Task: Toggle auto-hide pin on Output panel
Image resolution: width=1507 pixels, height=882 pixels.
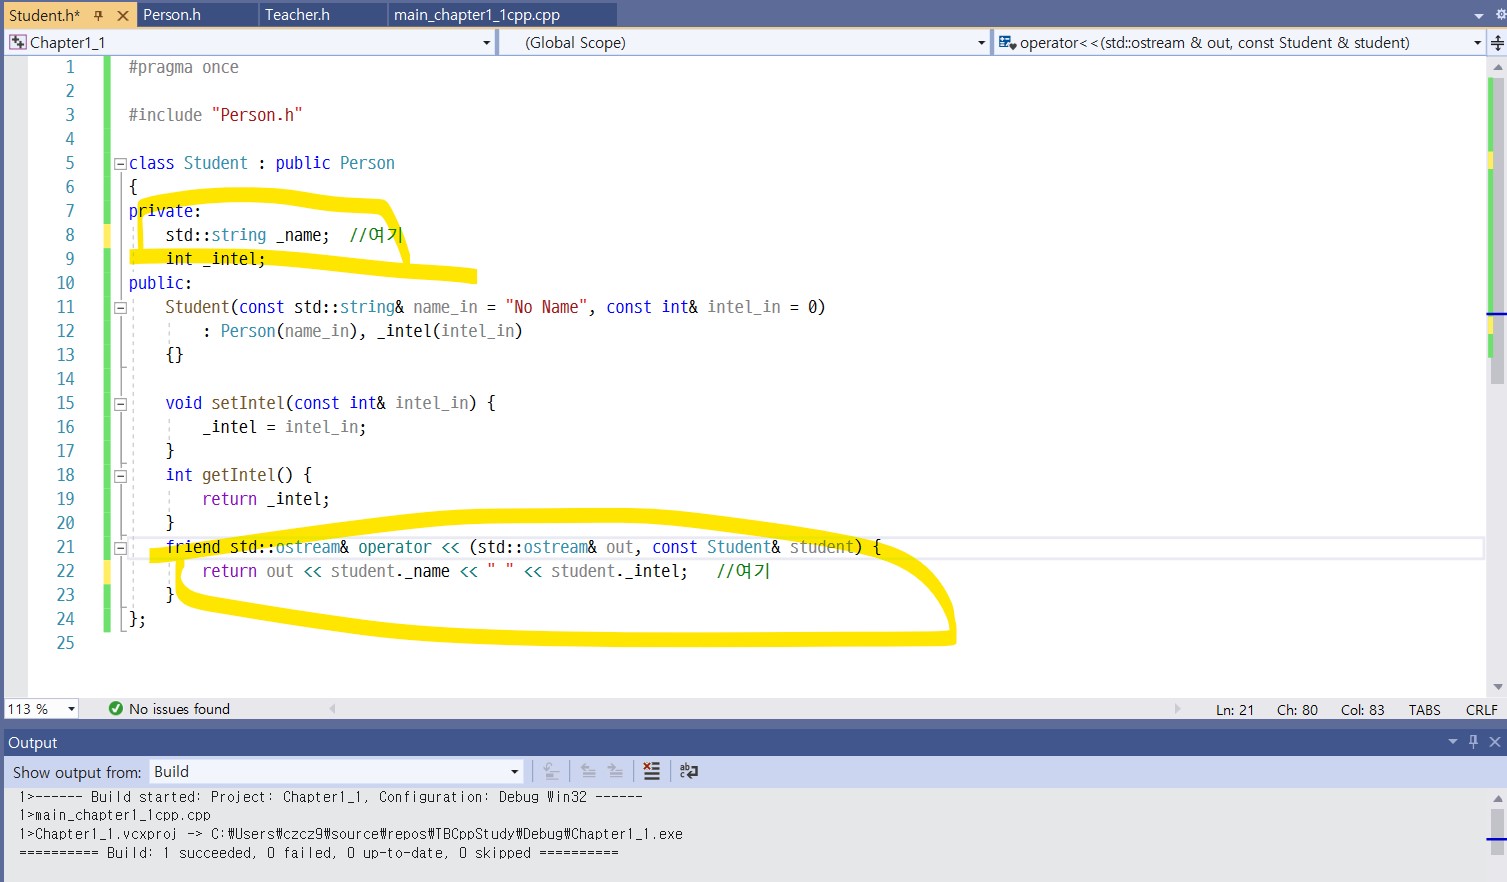Action: [x=1473, y=742]
